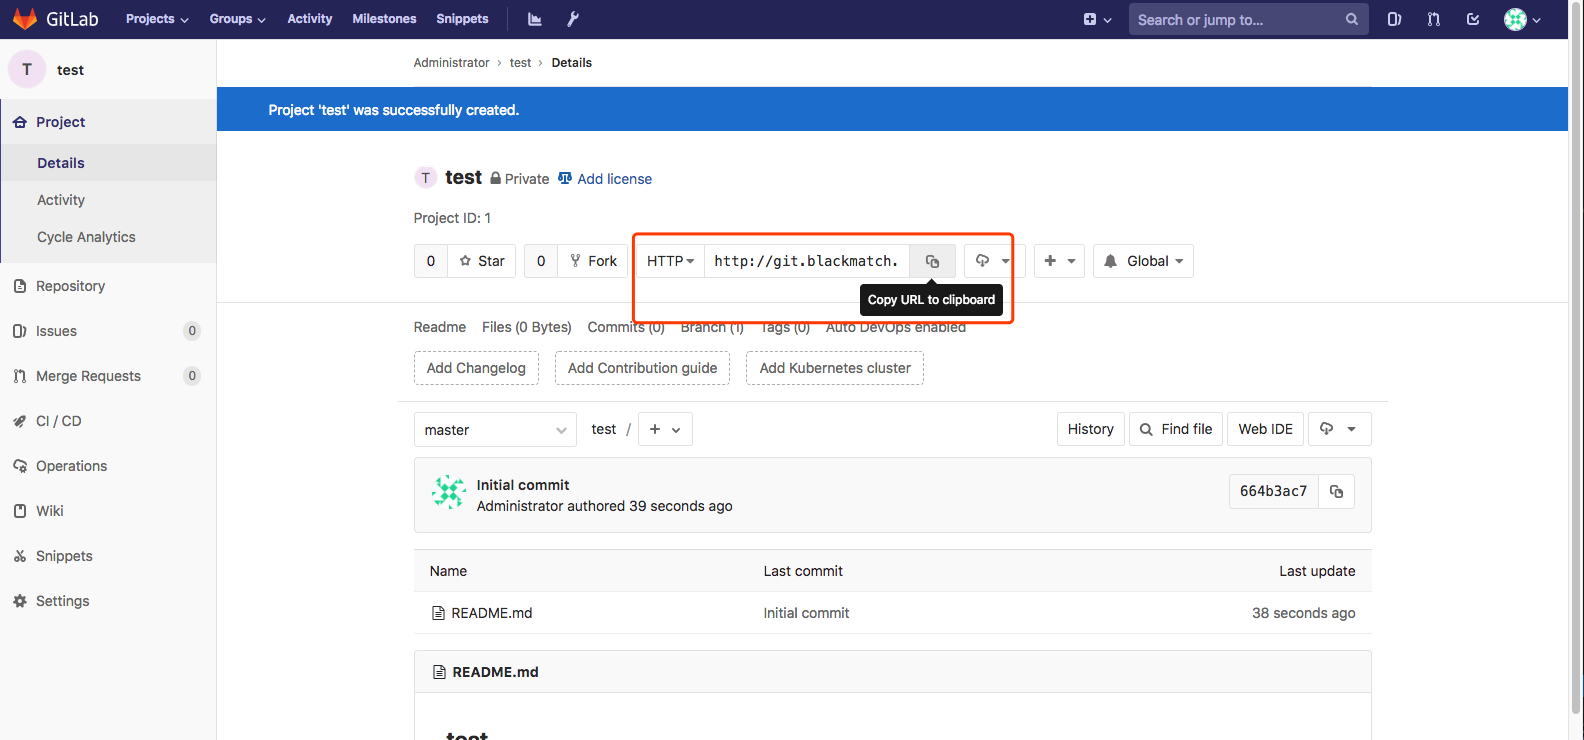This screenshot has height=740, width=1584.
Task: Copy commit SHA 664b3ac7 icon
Action: (x=1336, y=491)
